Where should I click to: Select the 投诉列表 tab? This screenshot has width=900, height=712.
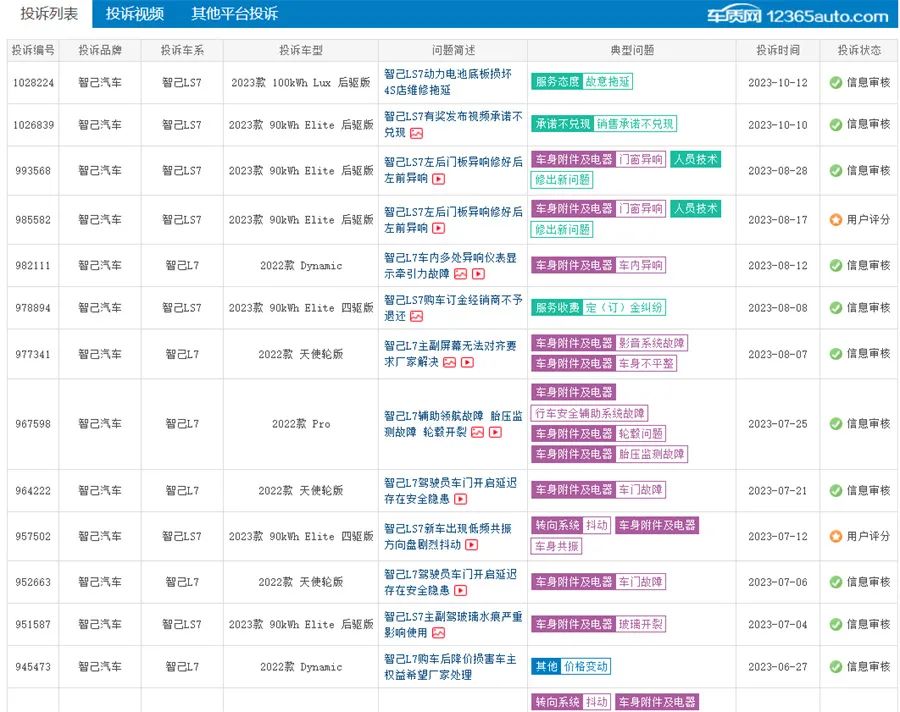coord(49,14)
